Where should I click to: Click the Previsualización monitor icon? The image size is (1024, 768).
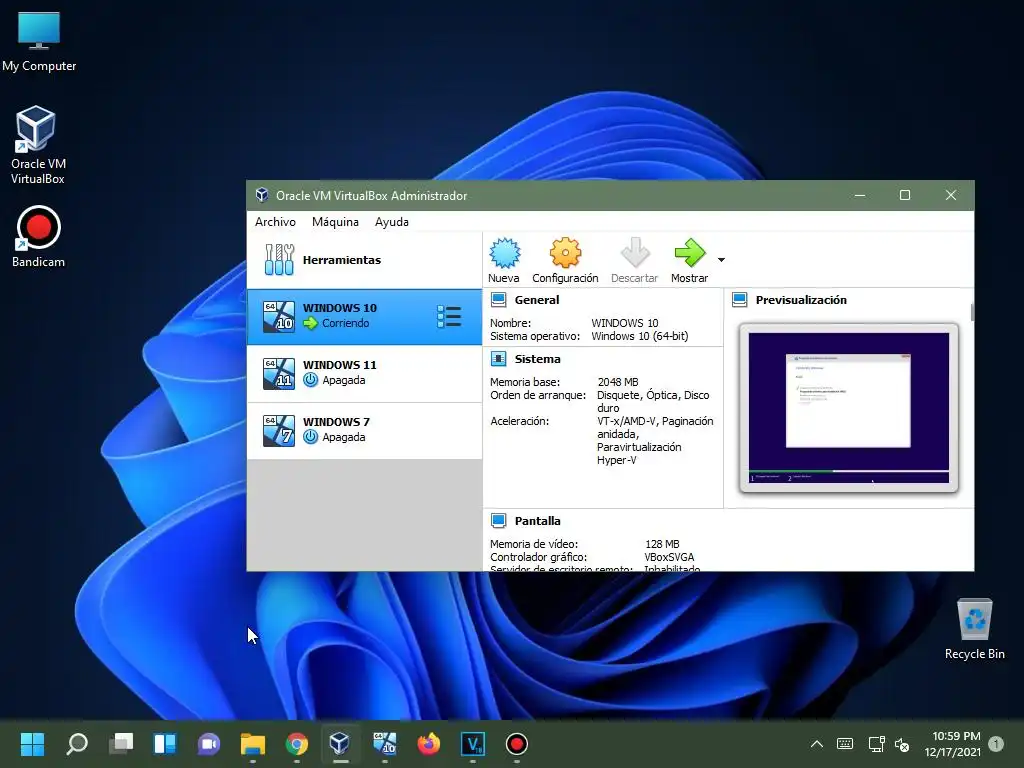tap(739, 300)
